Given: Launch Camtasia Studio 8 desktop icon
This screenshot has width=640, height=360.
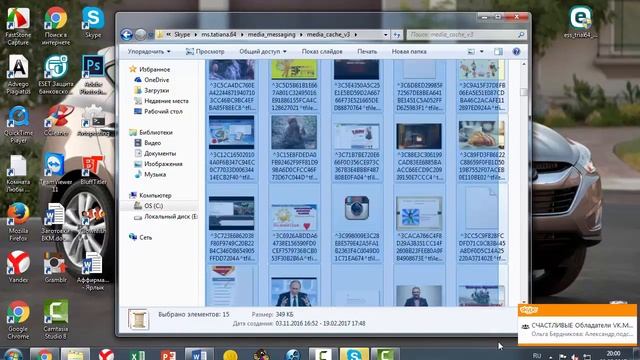Looking at the screenshot, I should click(x=56, y=320).
